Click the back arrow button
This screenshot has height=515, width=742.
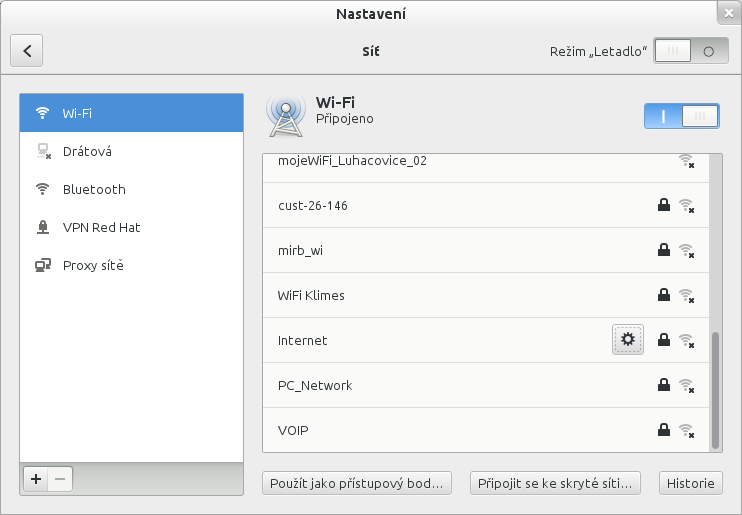click(x=27, y=51)
